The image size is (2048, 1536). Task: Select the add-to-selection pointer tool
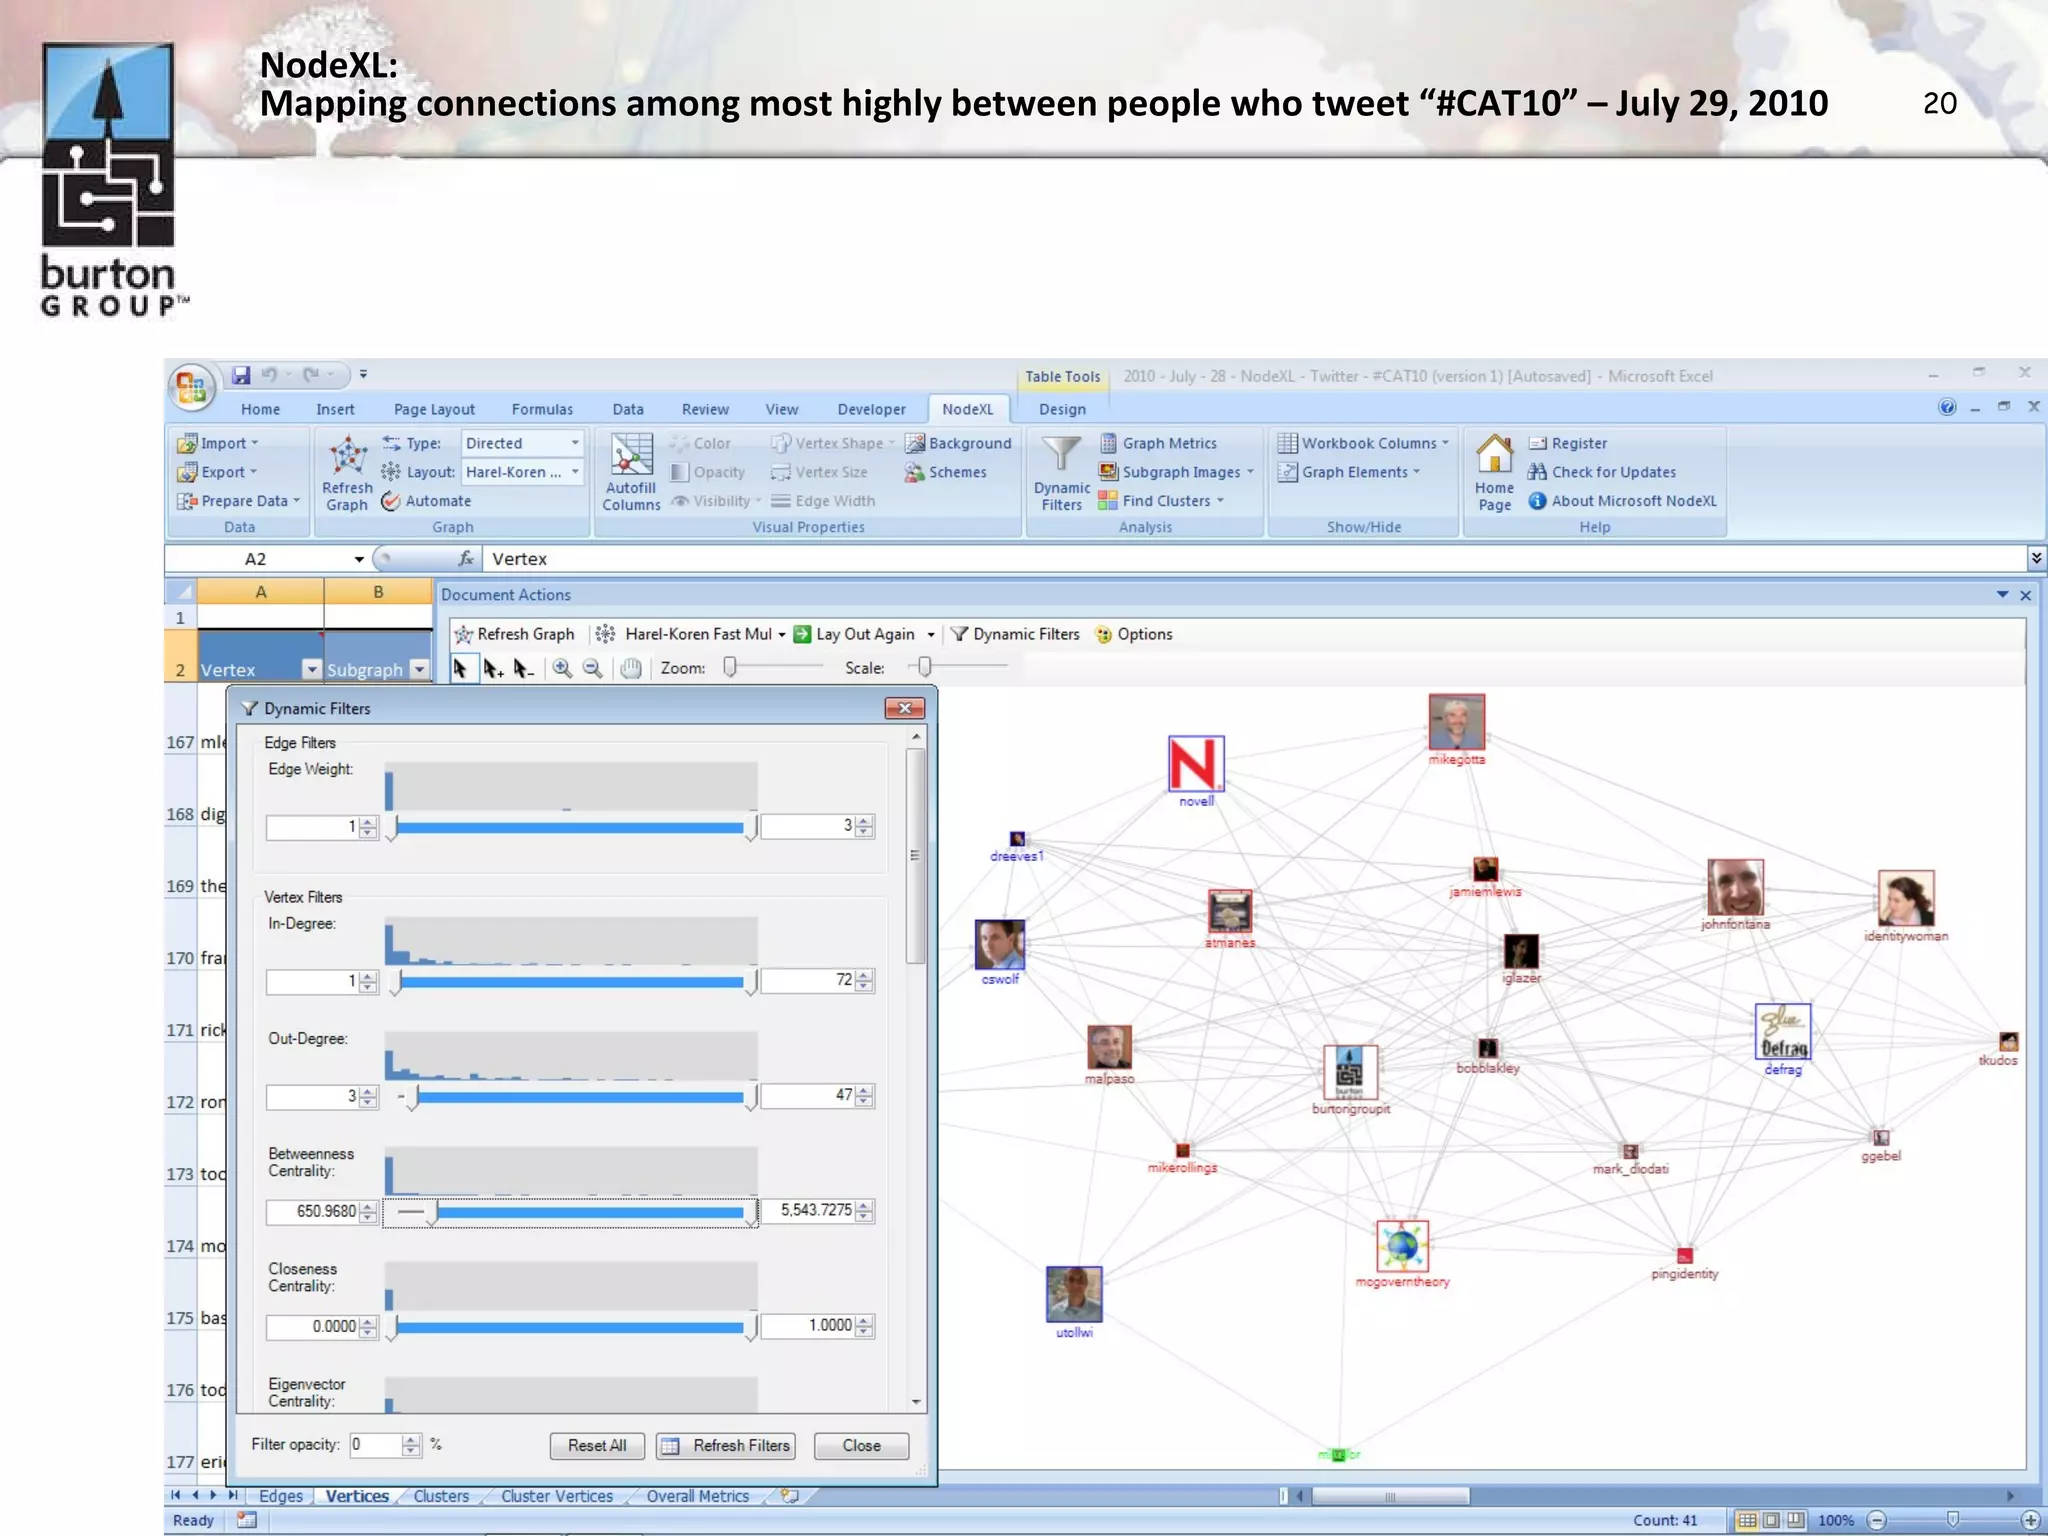(x=493, y=668)
